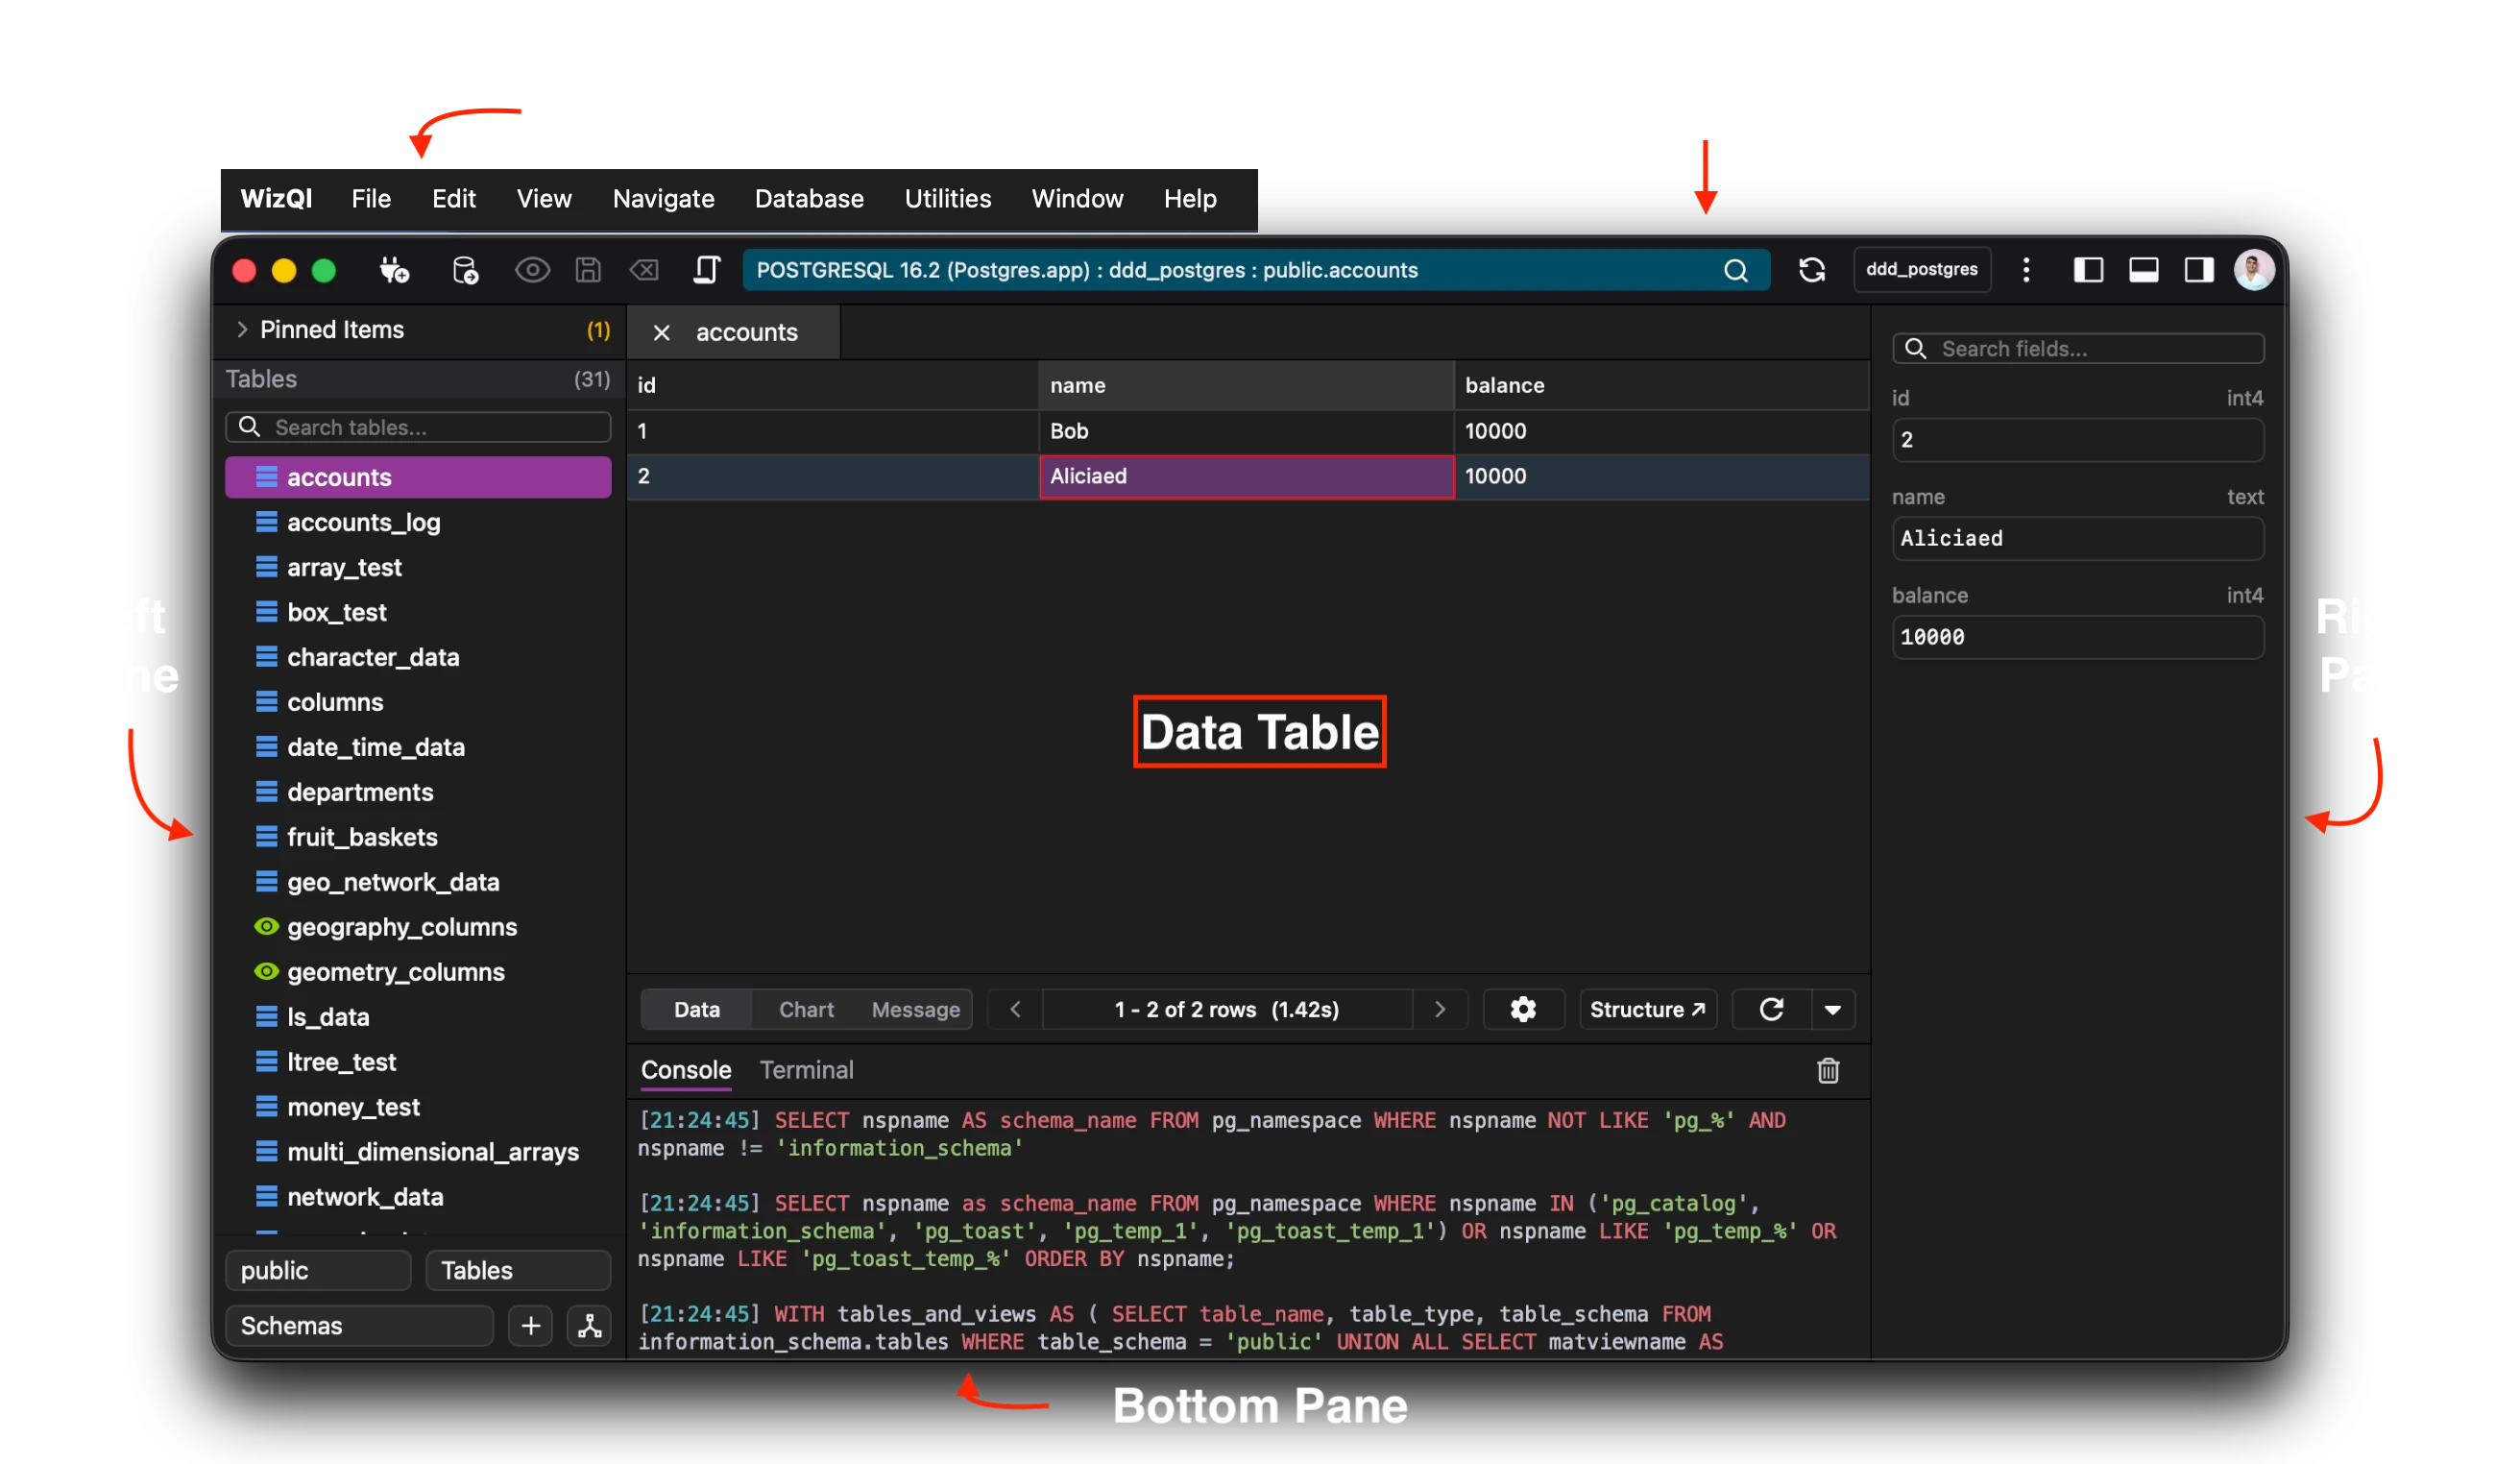
Task: Open table settings via the gear icon
Action: [1523, 1009]
